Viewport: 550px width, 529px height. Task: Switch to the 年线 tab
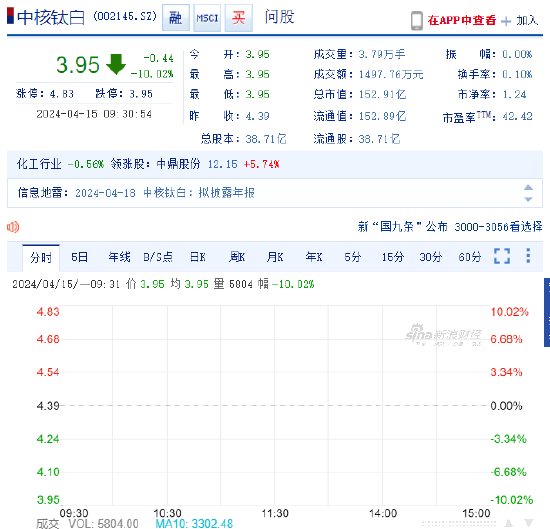119,257
